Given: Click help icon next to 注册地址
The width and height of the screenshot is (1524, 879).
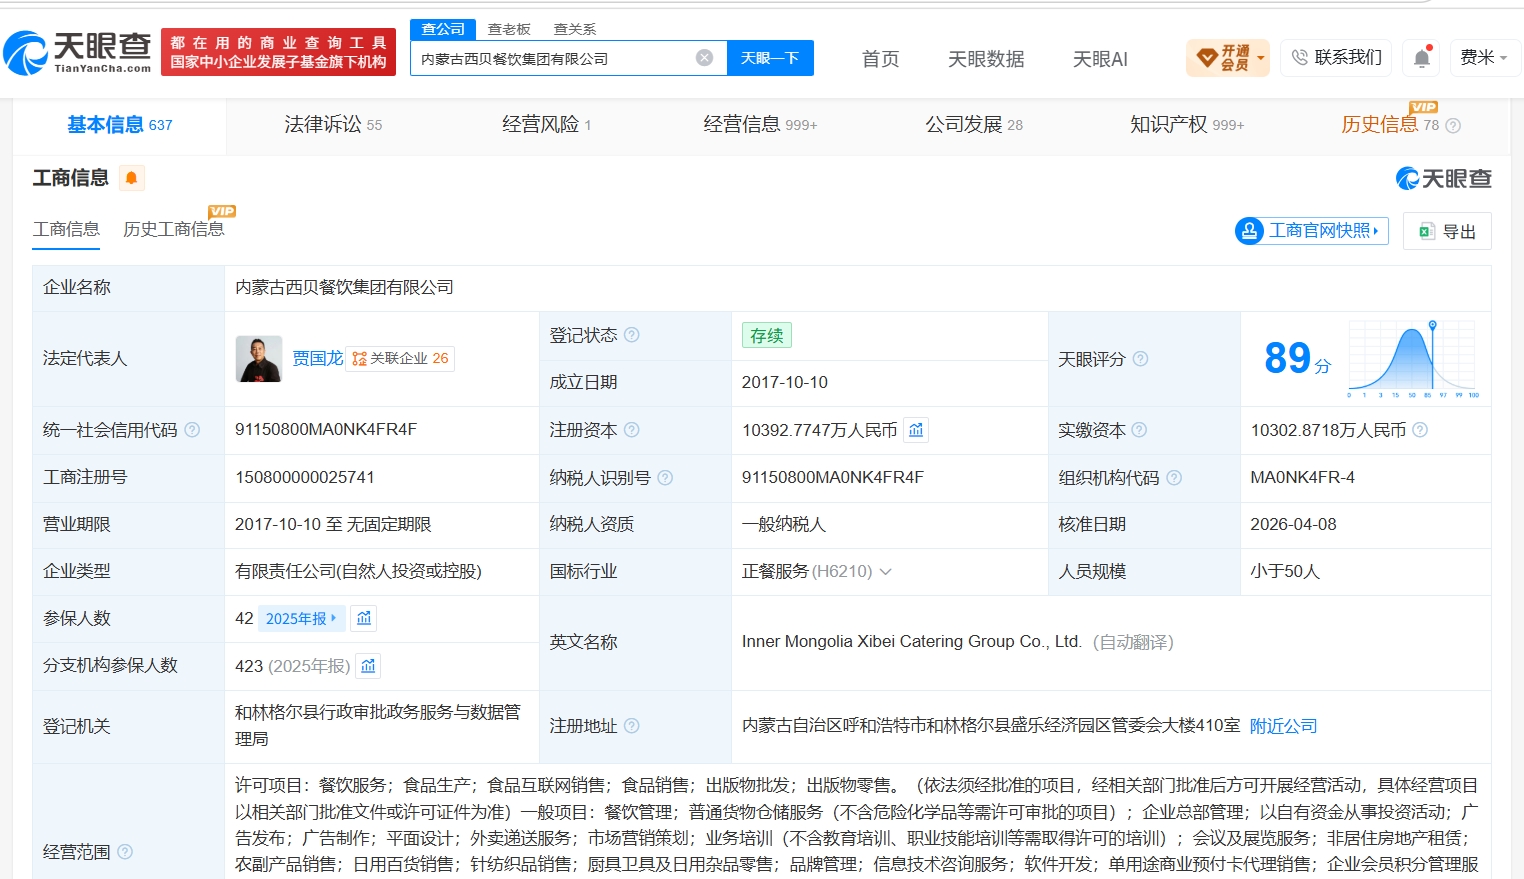Looking at the screenshot, I should 632,726.
